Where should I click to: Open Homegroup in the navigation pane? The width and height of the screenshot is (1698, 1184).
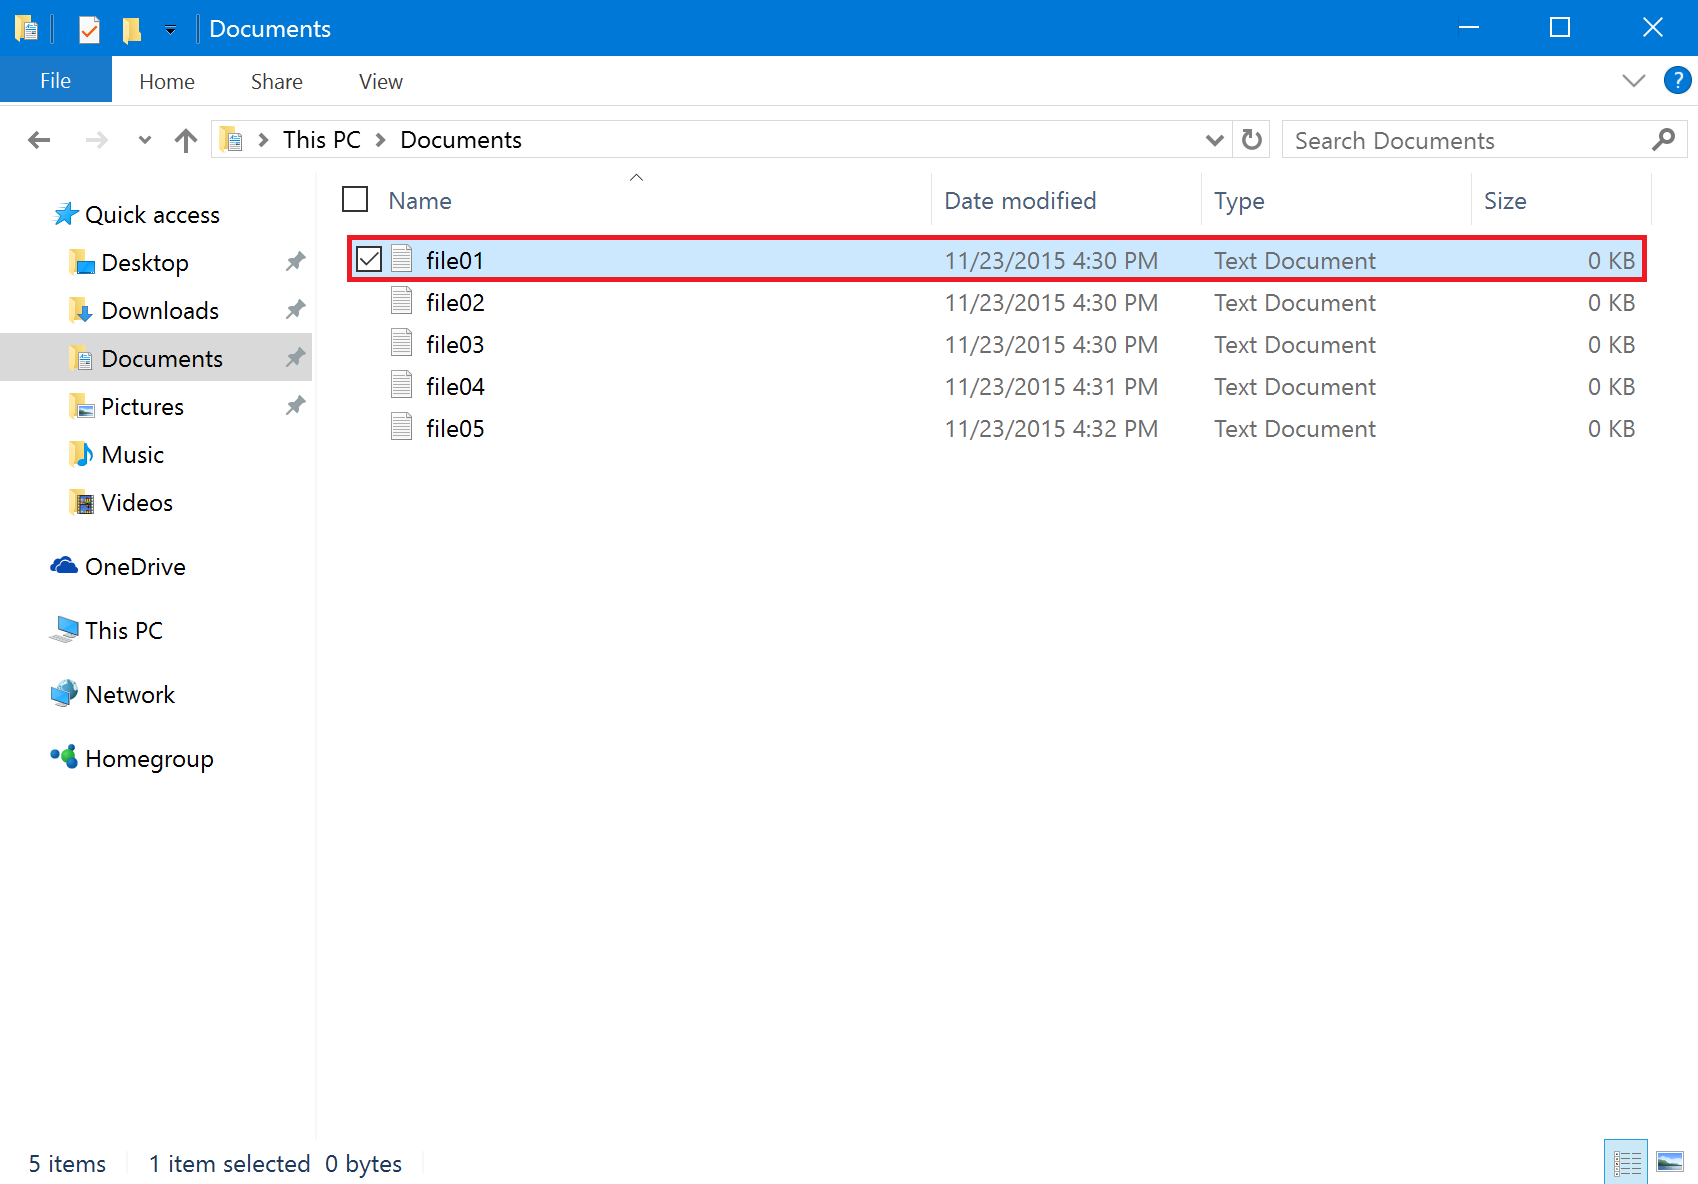click(149, 759)
